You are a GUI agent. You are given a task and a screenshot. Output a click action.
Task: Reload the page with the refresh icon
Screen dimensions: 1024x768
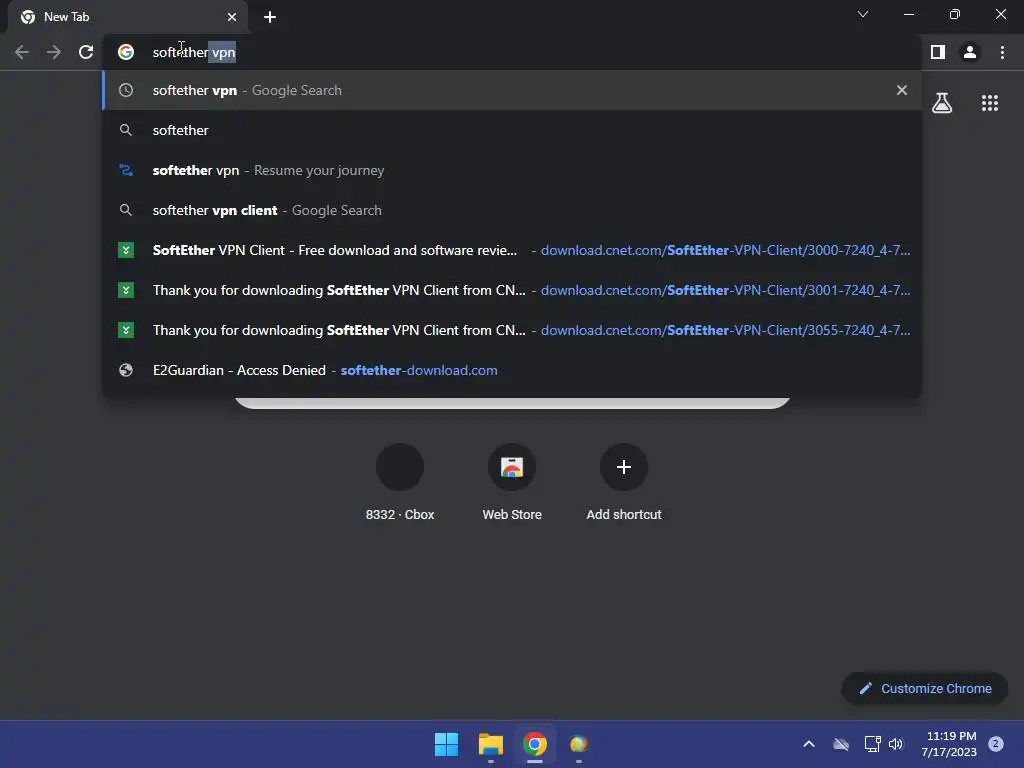pyautogui.click(x=86, y=52)
